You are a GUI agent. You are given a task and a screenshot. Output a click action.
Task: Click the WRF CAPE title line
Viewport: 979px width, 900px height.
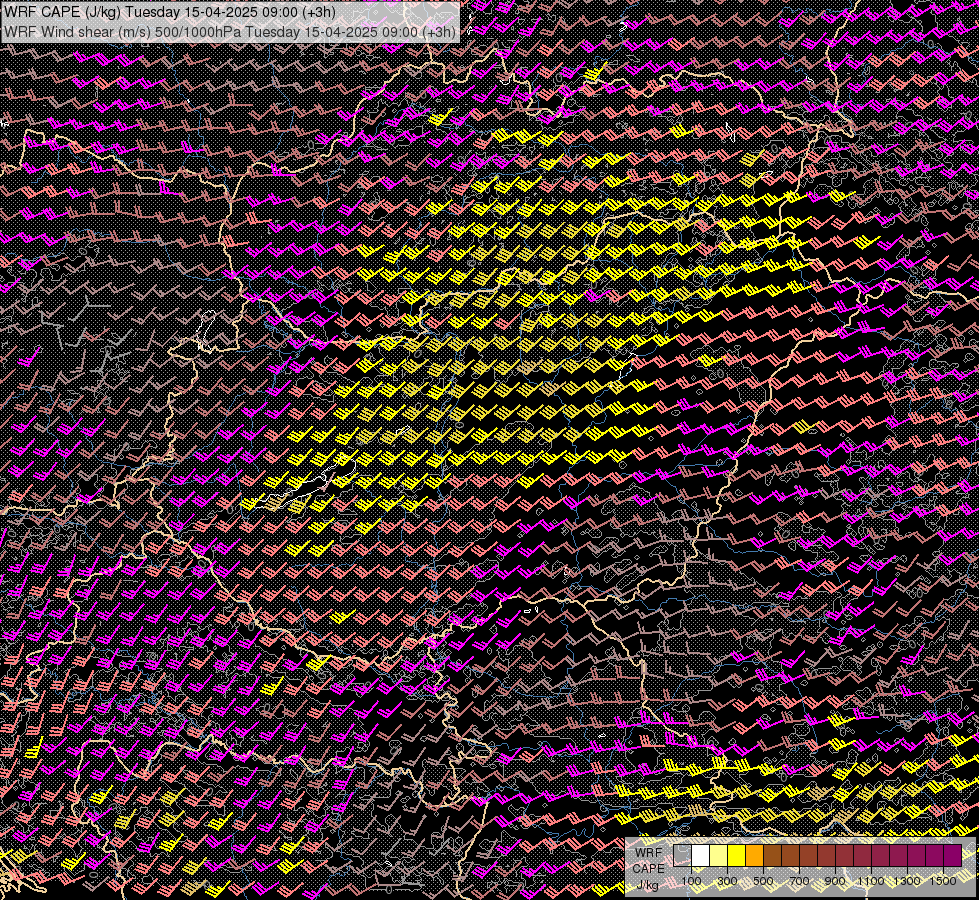pos(170,12)
